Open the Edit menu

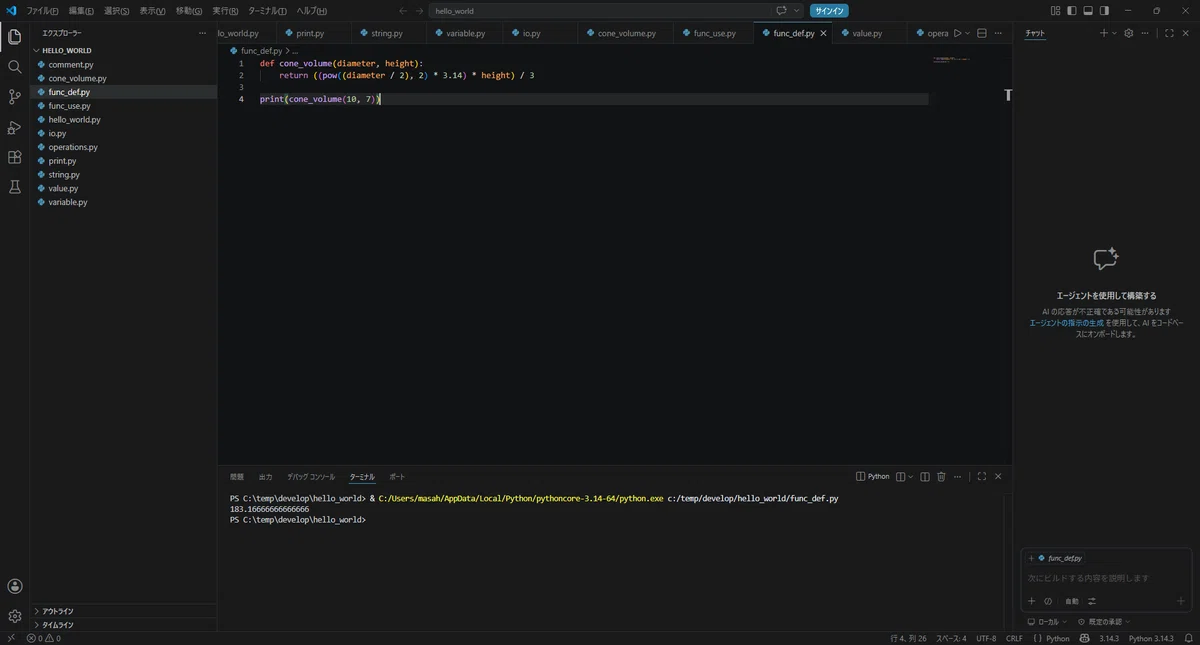pyautogui.click(x=81, y=10)
